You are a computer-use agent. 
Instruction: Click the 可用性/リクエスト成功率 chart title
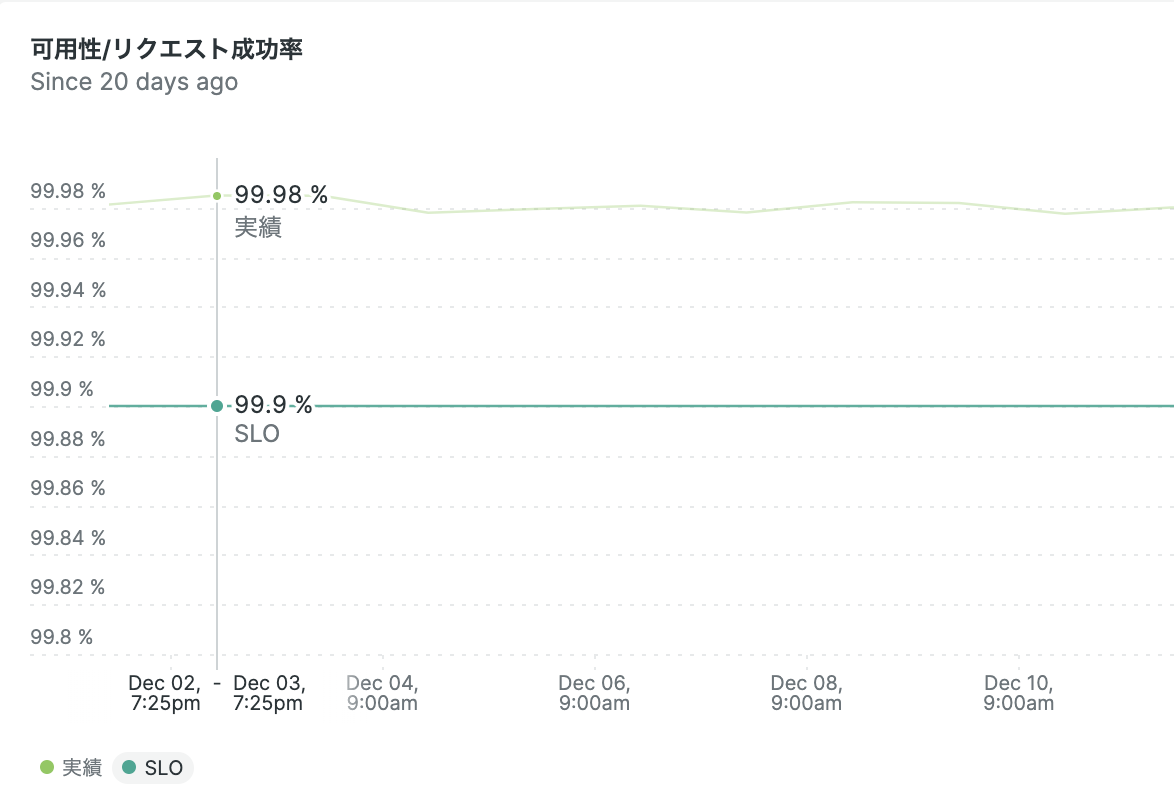166,50
